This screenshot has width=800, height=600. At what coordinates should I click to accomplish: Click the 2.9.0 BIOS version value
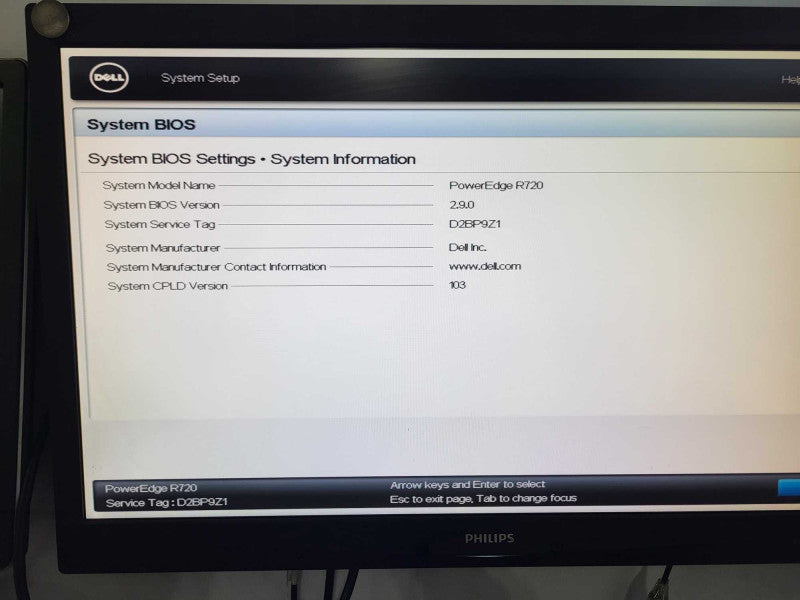coord(461,205)
